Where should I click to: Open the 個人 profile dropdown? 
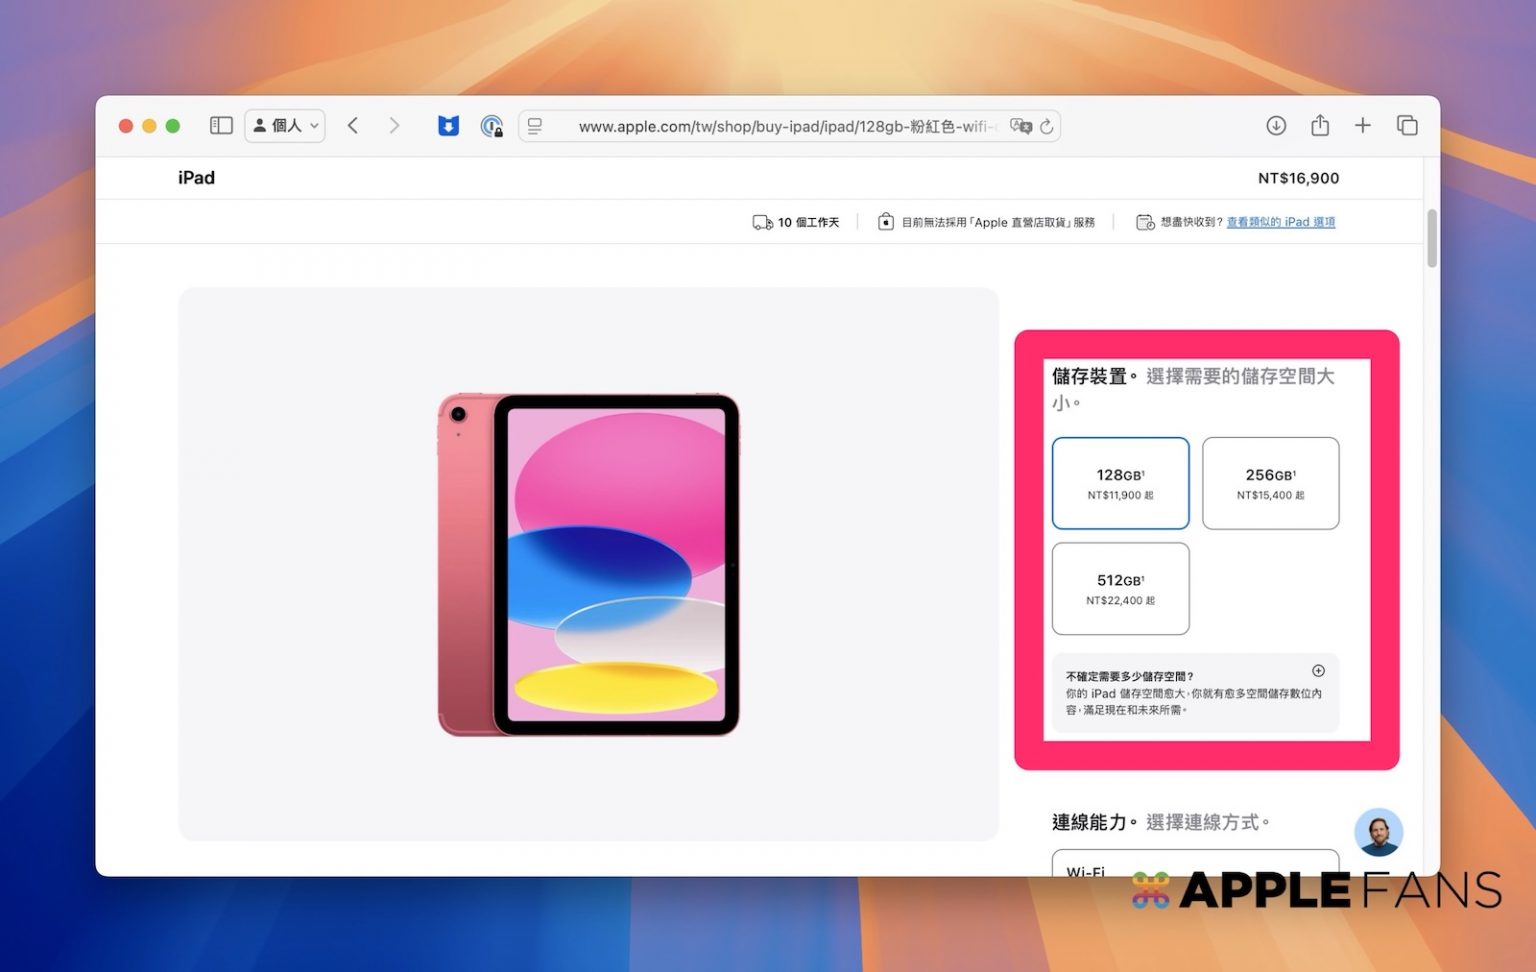pyautogui.click(x=285, y=125)
